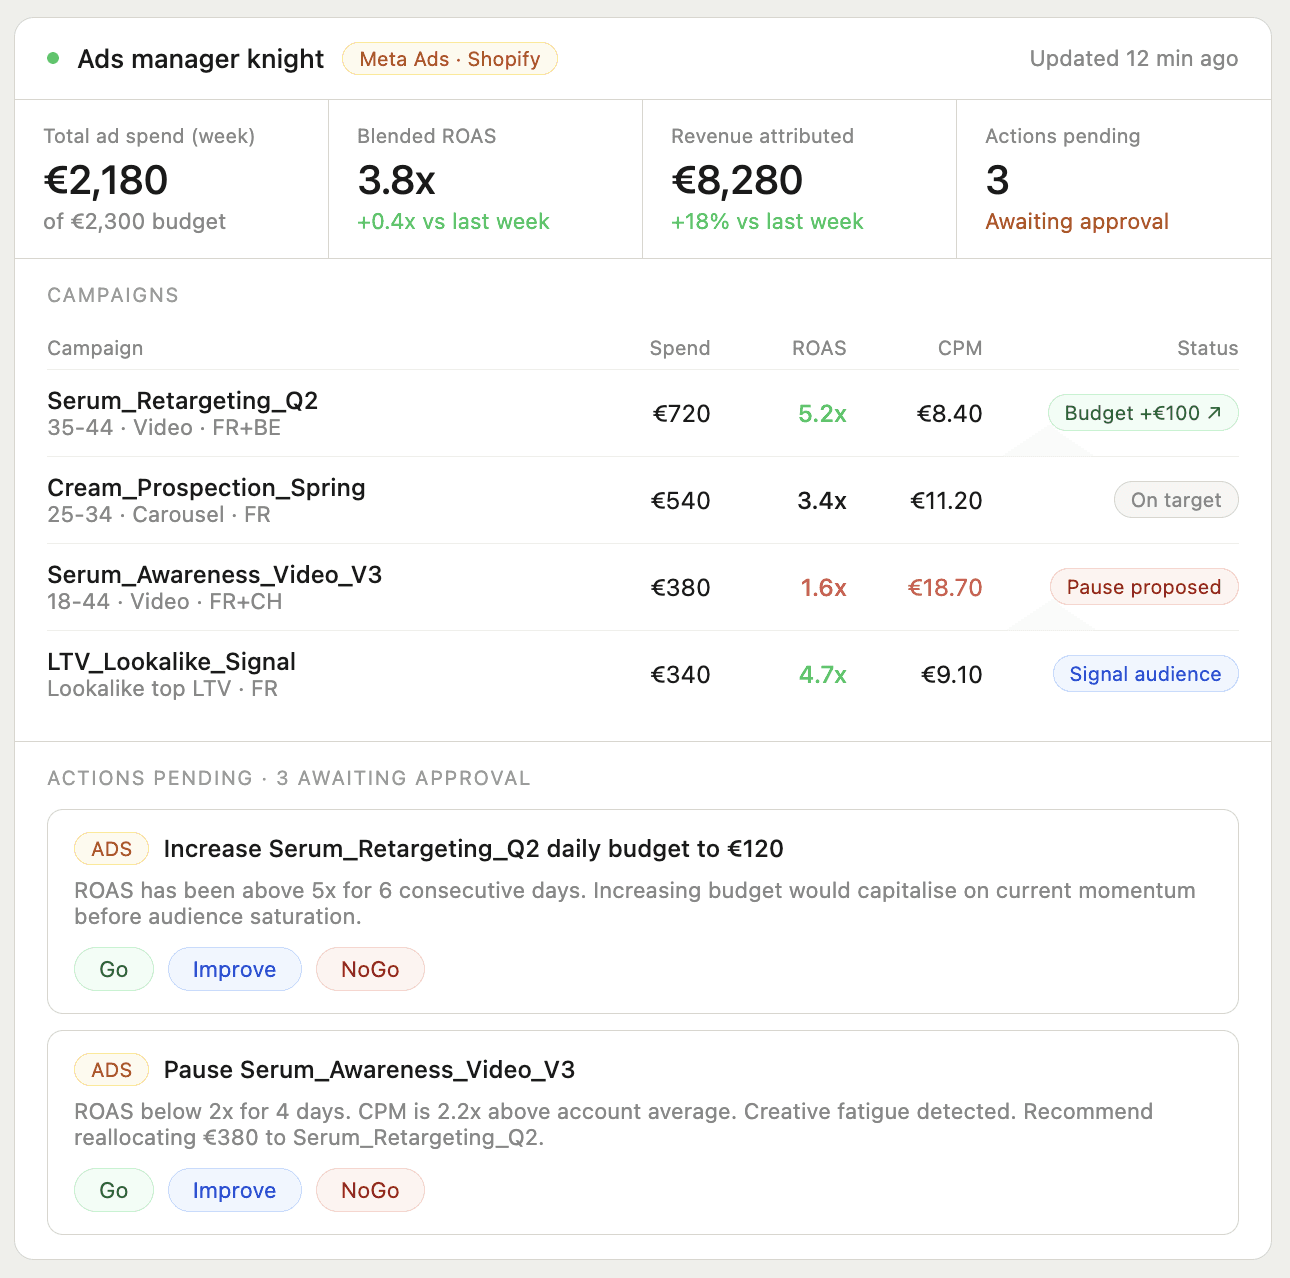The width and height of the screenshot is (1290, 1278).
Task: Open the Revenue attributed card
Action: [799, 179]
